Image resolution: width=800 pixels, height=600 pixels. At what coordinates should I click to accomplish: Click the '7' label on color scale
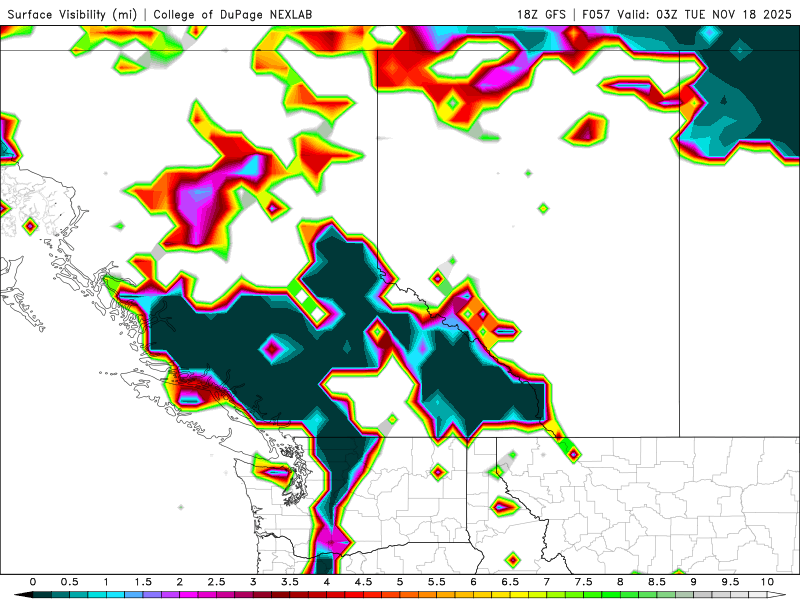pyautogui.click(x=547, y=582)
